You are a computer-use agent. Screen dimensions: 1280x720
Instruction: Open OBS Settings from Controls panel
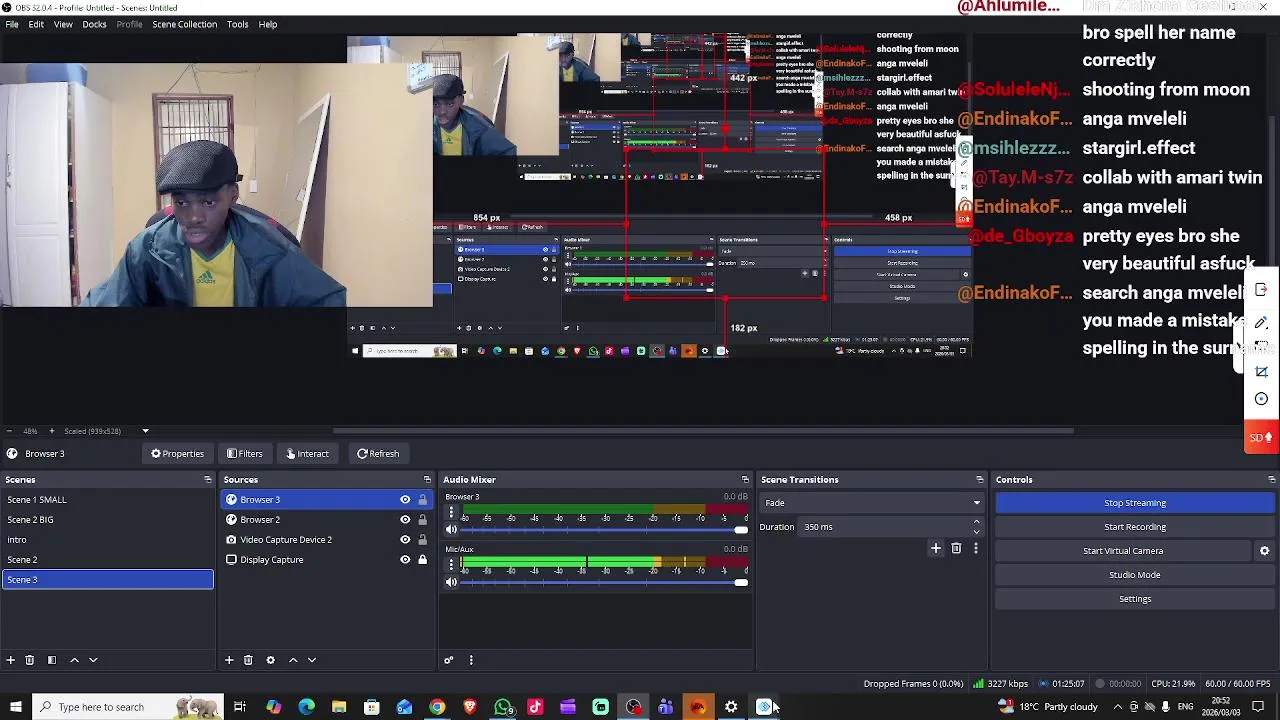click(1135, 599)
